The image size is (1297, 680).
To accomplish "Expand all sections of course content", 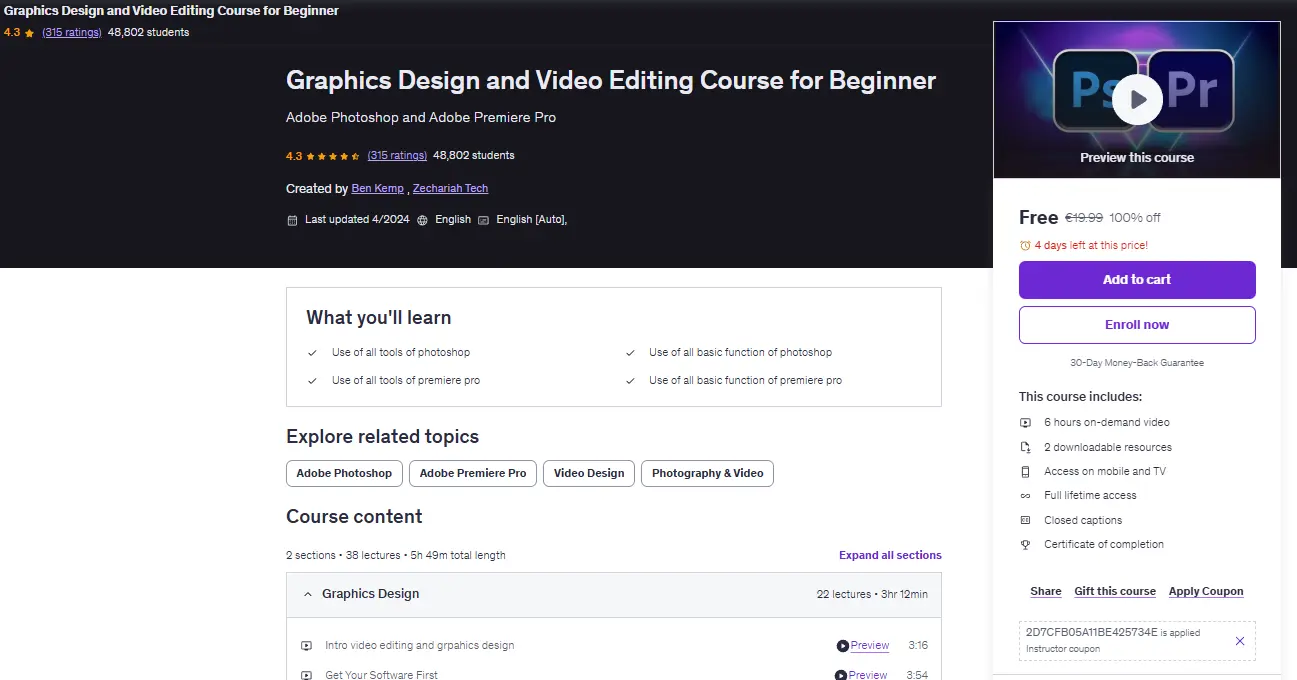I will (x=890, y=555).
